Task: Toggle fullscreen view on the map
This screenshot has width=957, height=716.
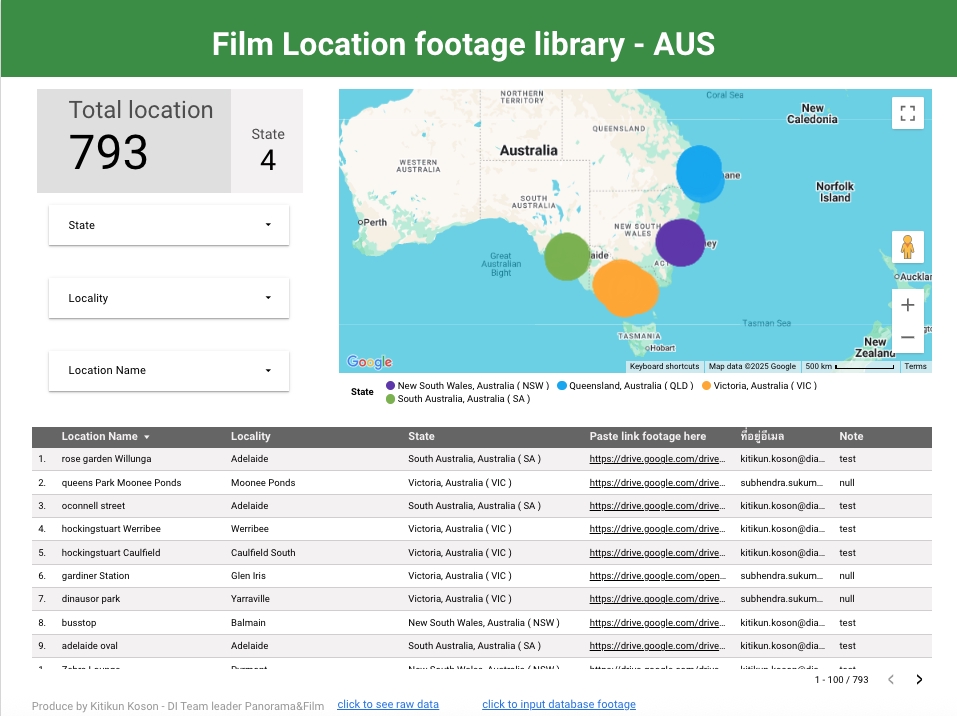Action: tap(907, 113)
